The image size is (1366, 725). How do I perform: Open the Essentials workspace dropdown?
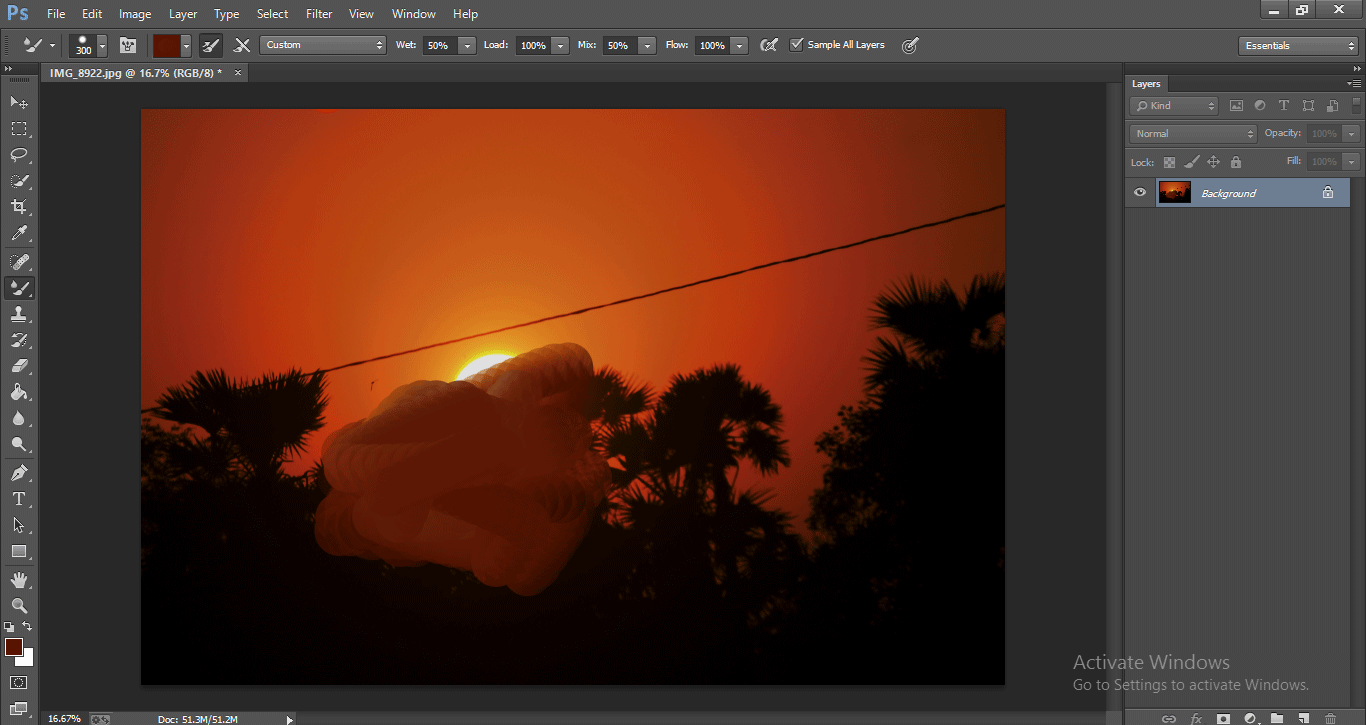[x=1298, y=46]
